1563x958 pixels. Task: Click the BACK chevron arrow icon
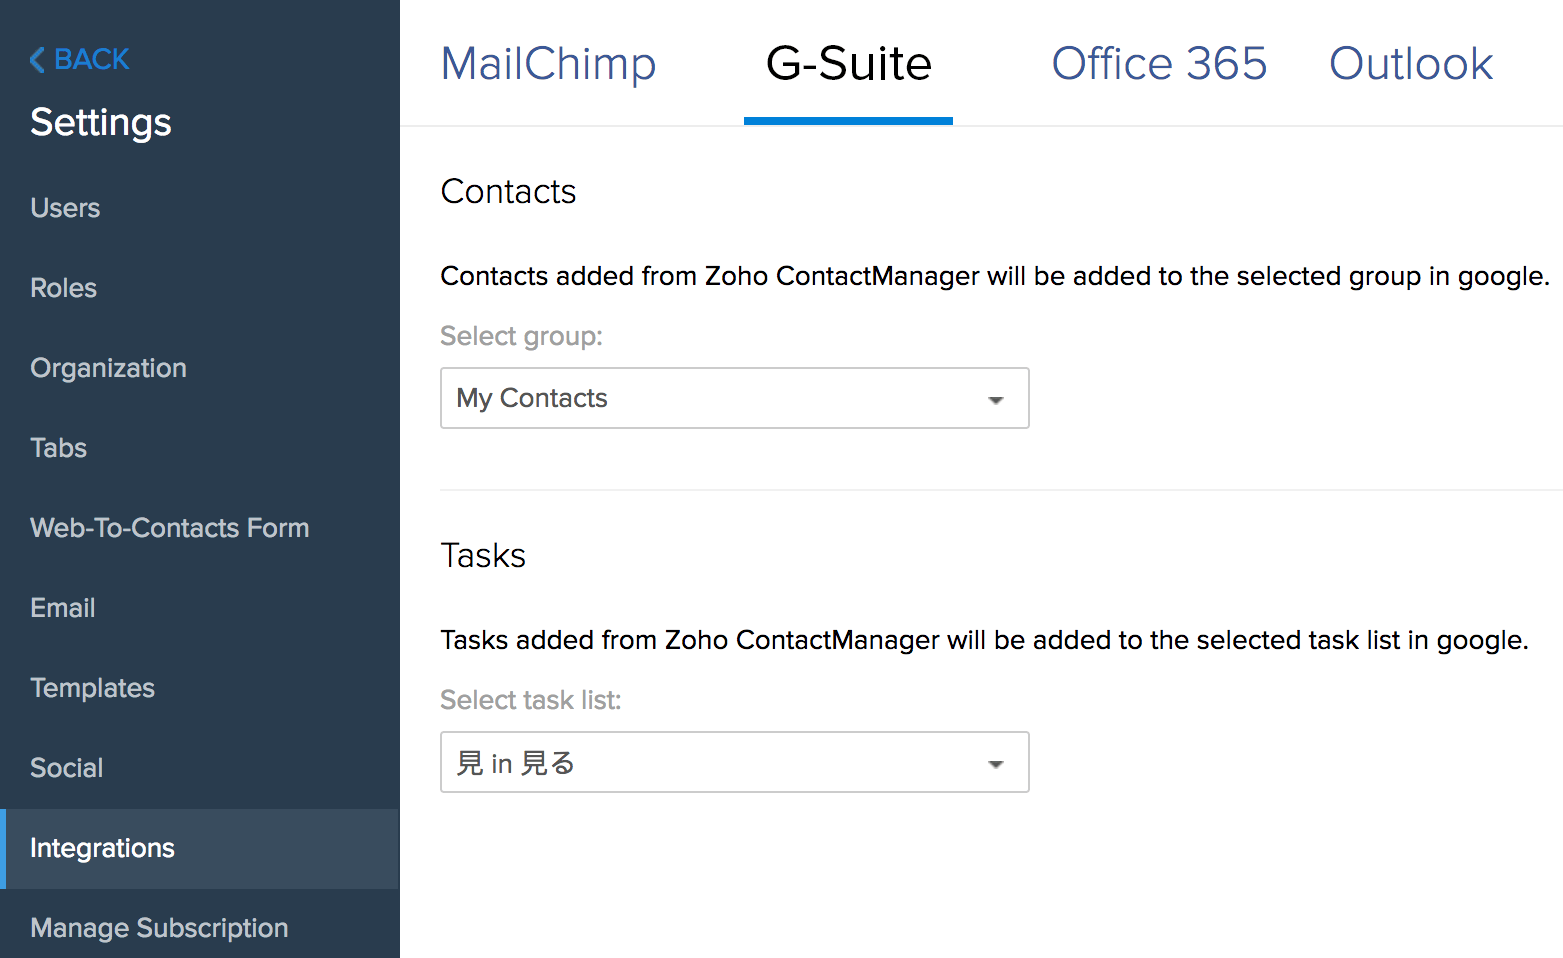(37, 60)
